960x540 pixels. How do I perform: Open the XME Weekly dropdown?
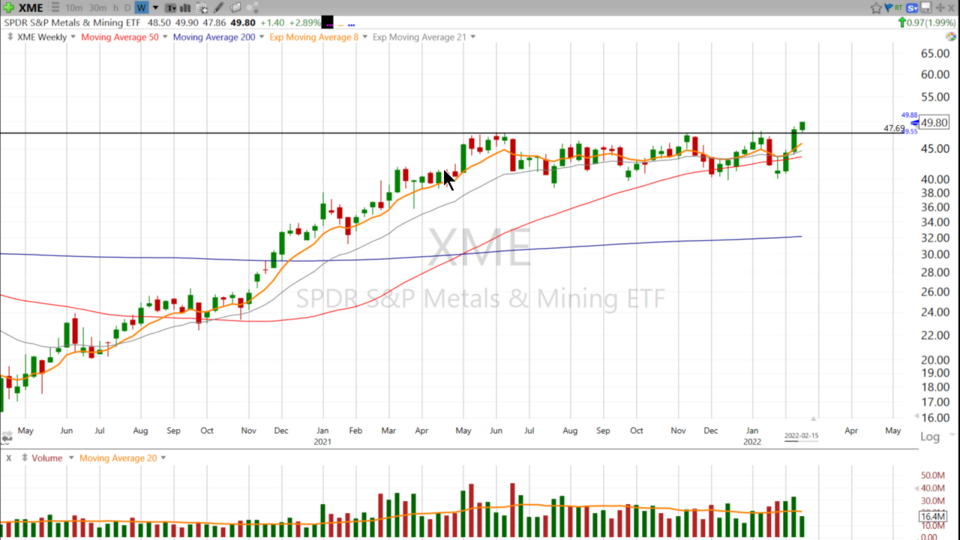pos(73,37)
